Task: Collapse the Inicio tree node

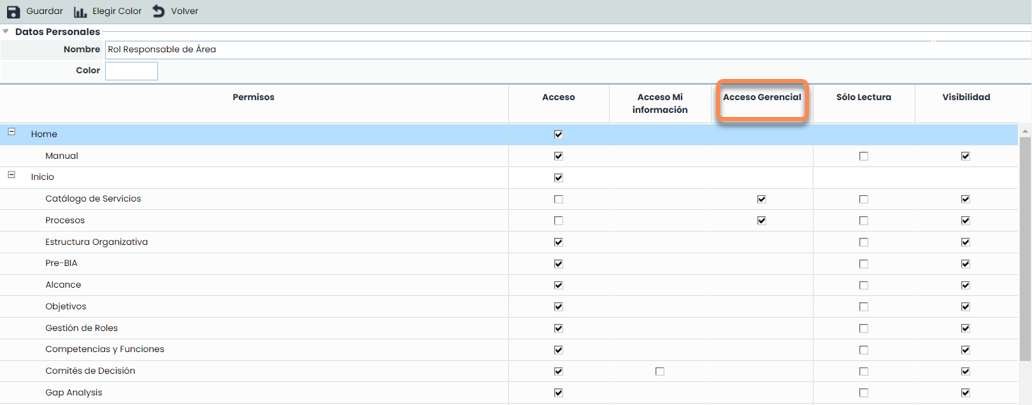Action: (12, 176)
